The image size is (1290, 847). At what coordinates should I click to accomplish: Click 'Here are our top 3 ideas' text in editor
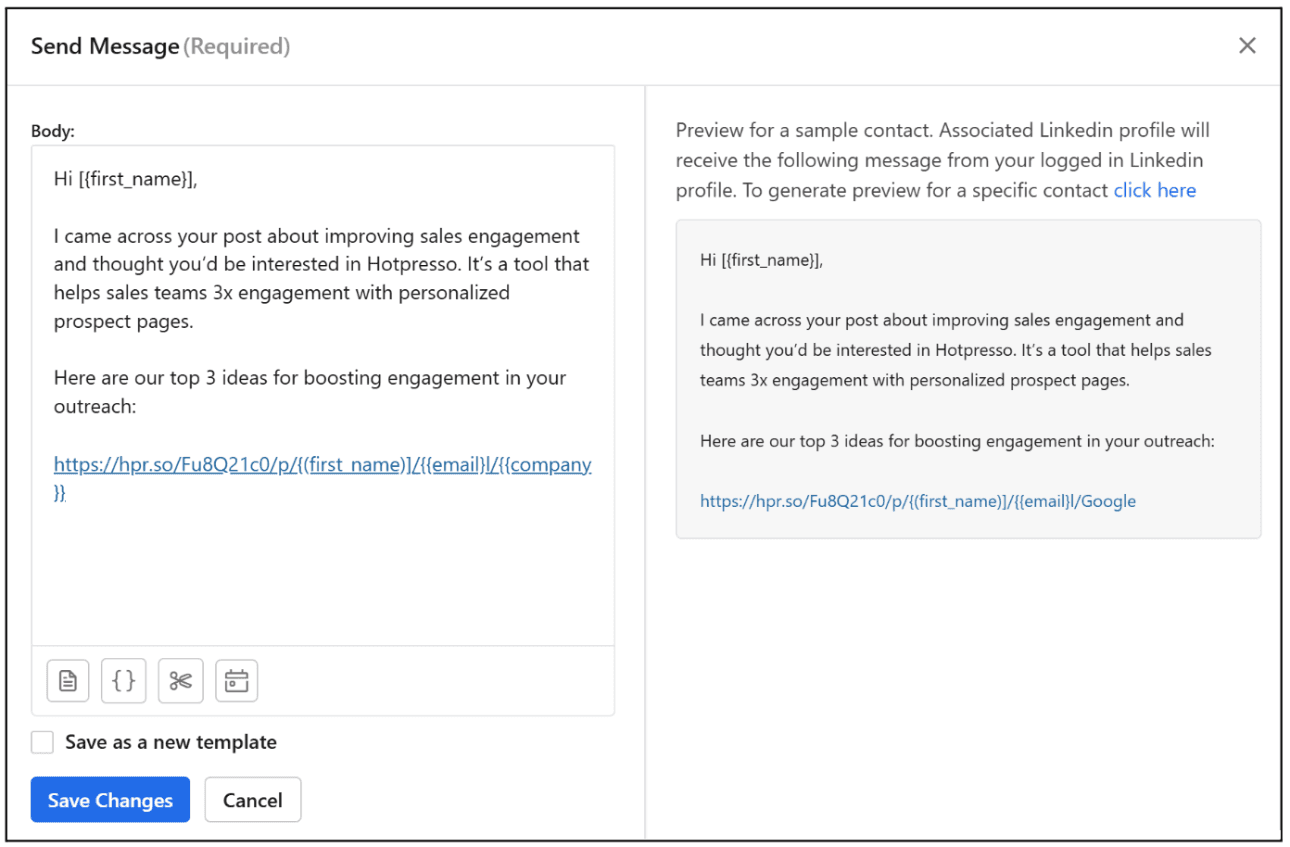pyautogui.click(x=310, y=392)
